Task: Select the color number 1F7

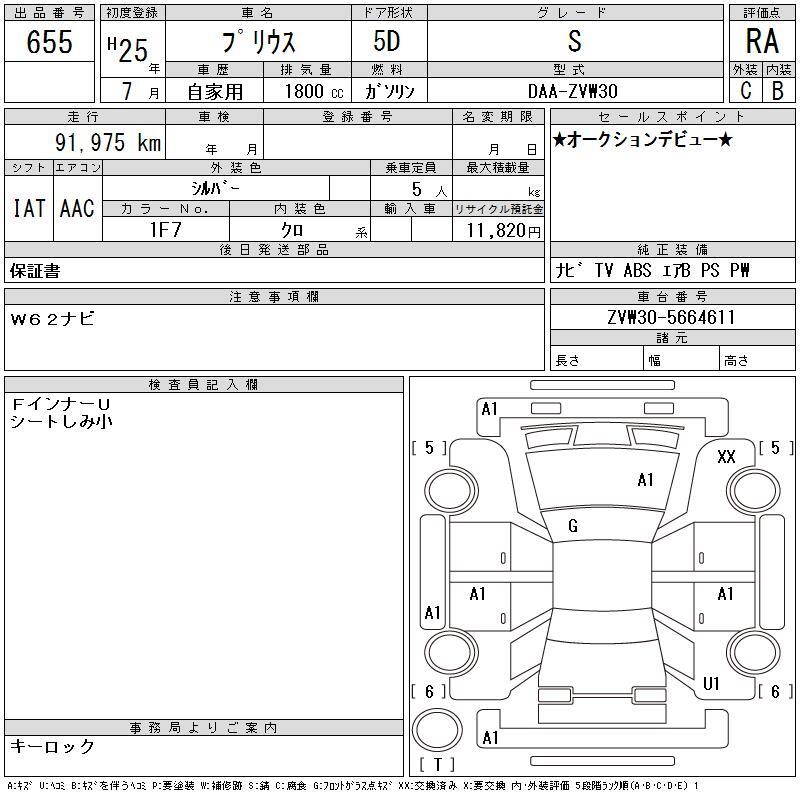Action: (165, 230)
